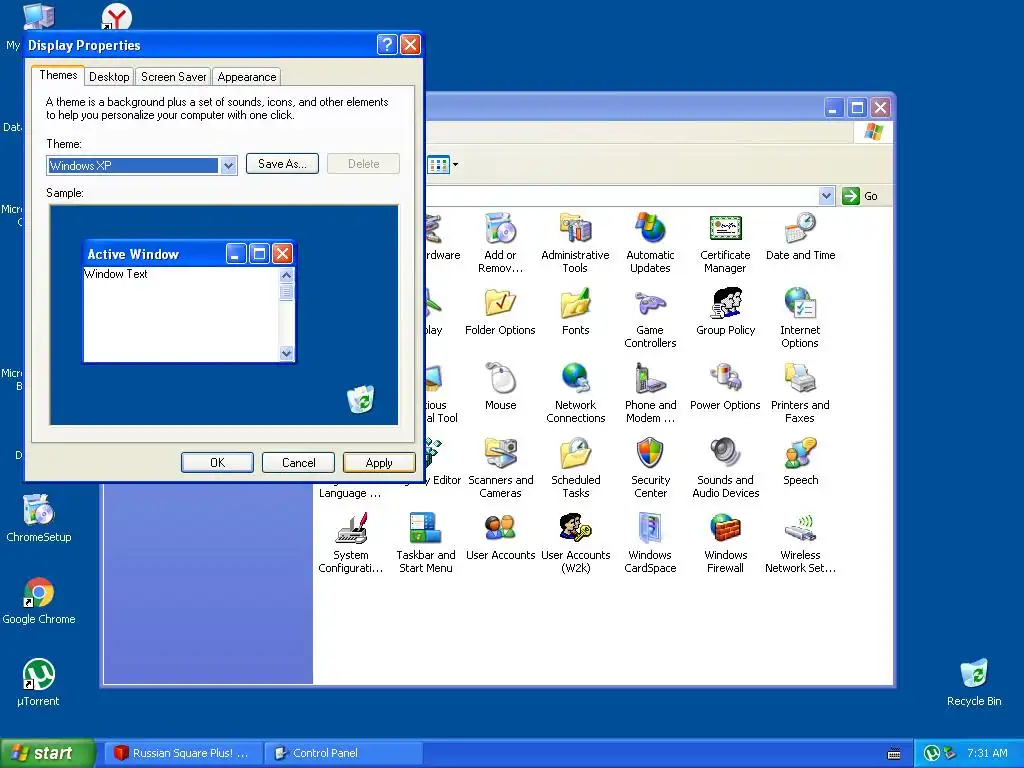This screenshot has width=1024, height=768.
Task: Switch to the Desktop tab
Action: pos(109,76)
